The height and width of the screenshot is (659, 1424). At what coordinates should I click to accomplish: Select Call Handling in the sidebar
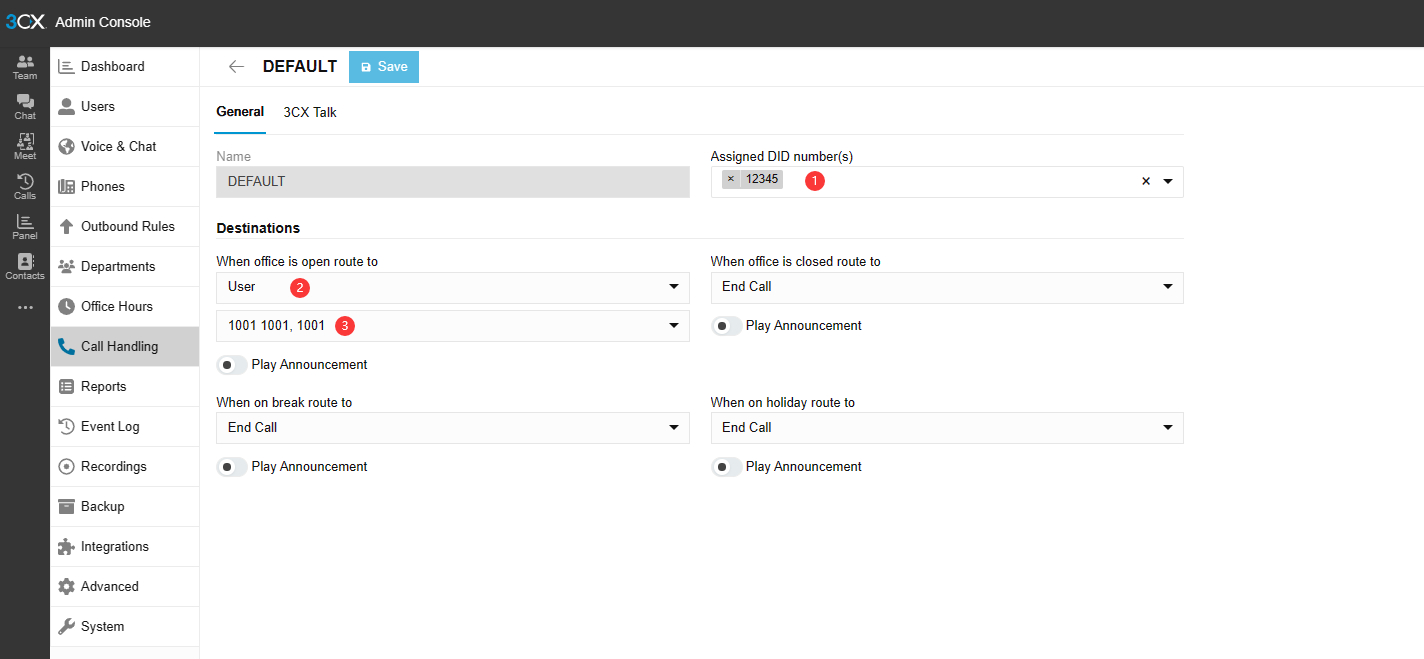(x=125, y=347)
